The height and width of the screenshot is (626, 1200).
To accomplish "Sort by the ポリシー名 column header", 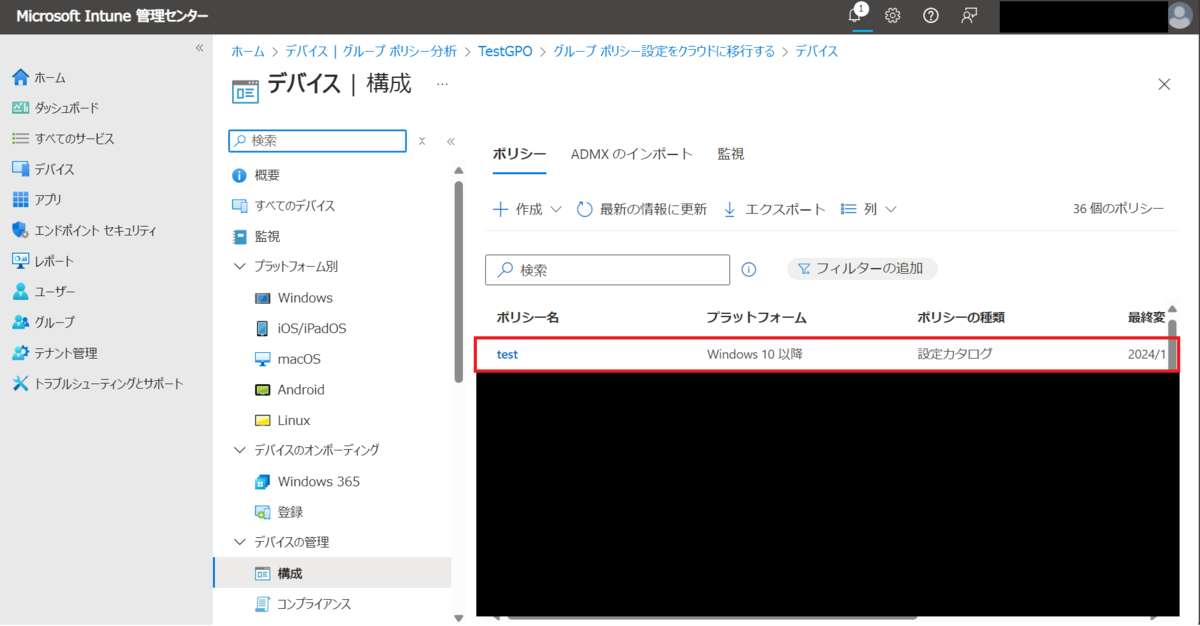I will coord(528,318).
